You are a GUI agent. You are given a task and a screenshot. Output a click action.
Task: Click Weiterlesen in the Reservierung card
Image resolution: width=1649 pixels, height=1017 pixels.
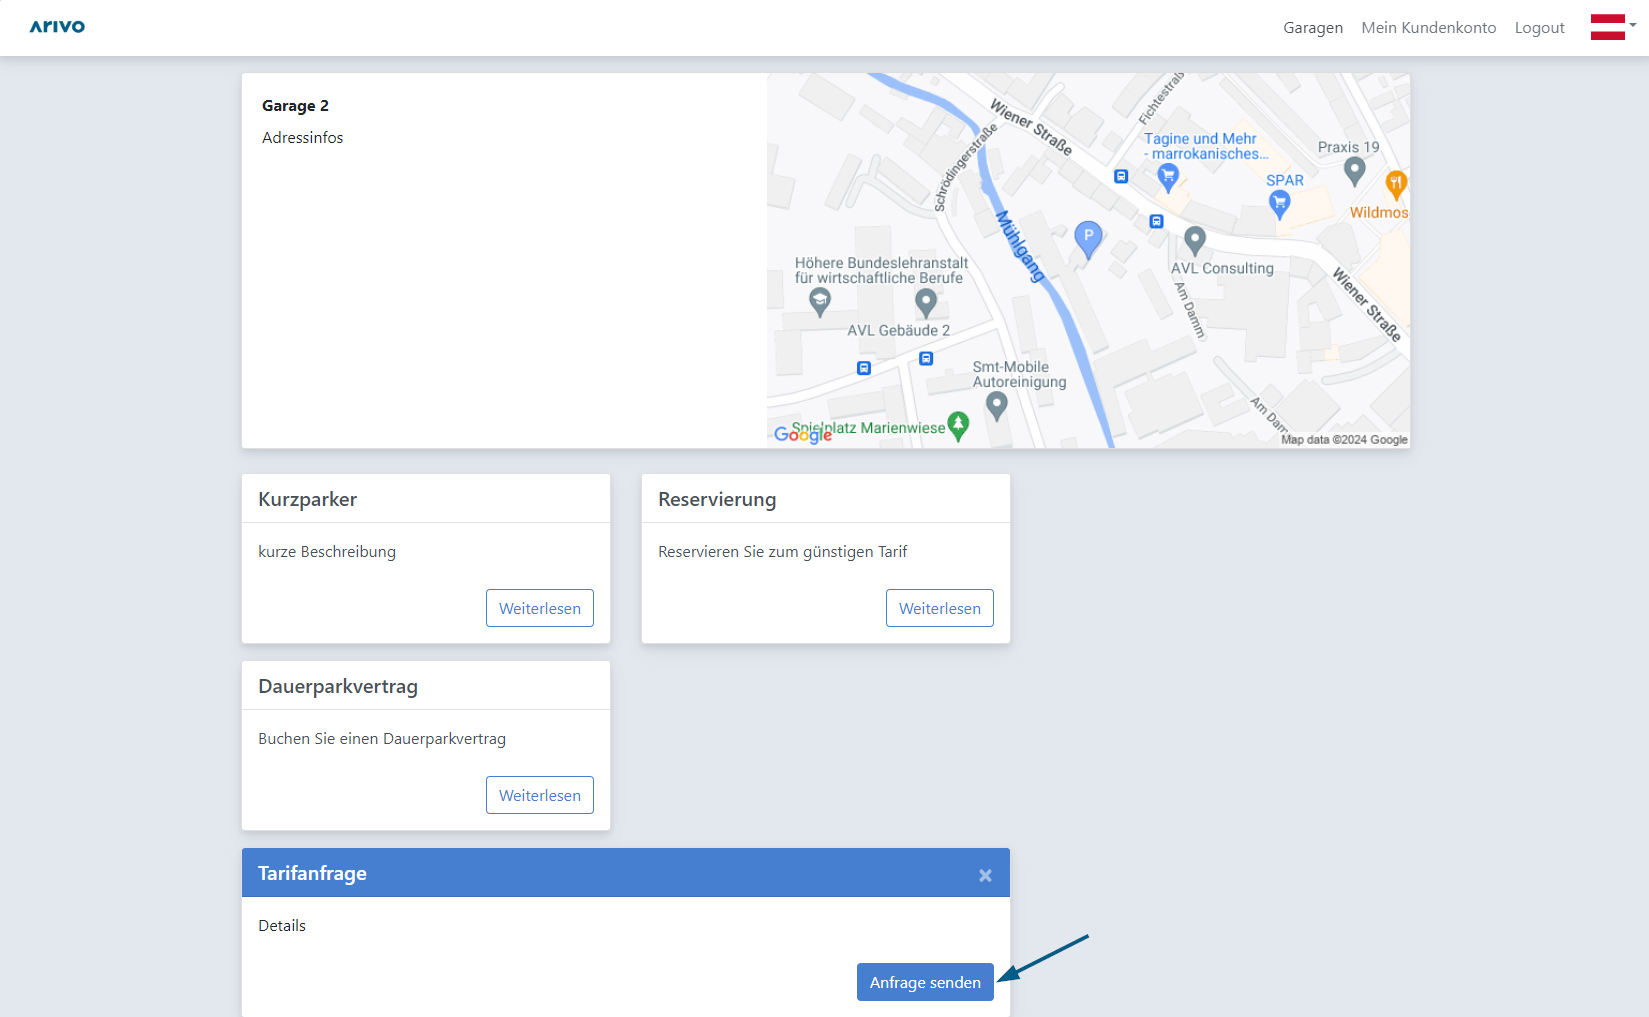939,608
